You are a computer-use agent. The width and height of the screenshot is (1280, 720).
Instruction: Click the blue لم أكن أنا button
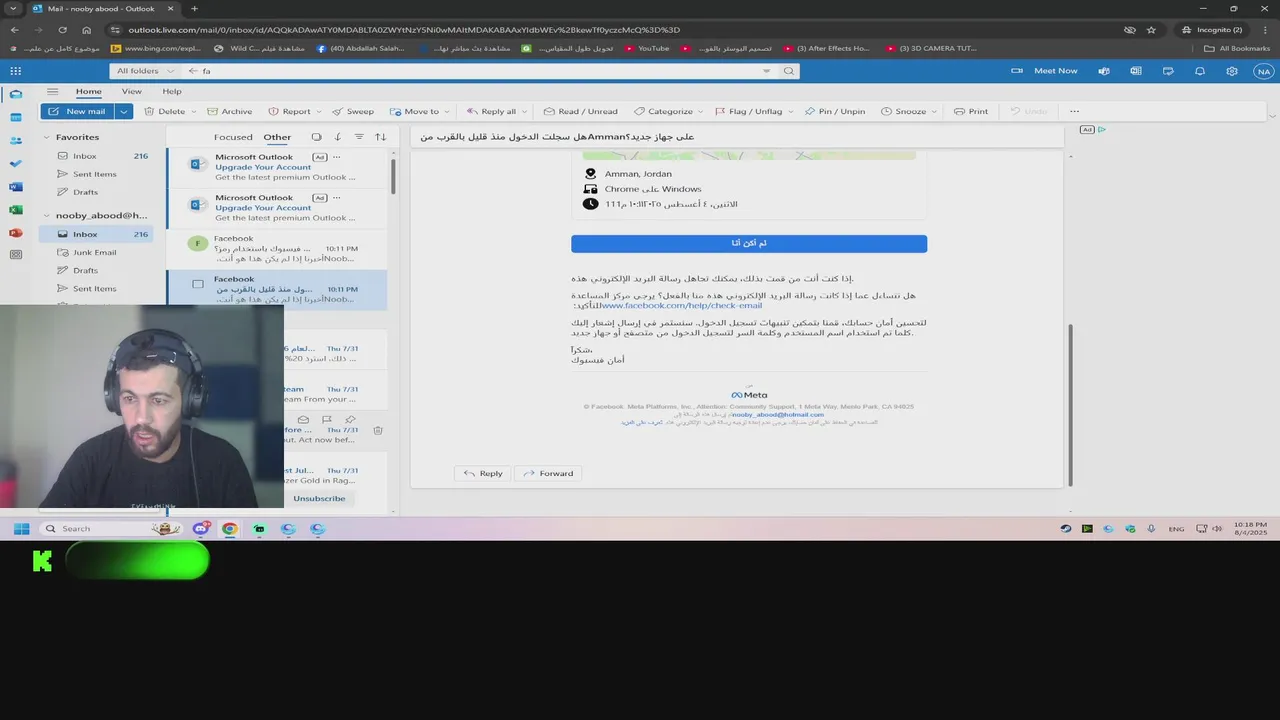tap(749, 243)
